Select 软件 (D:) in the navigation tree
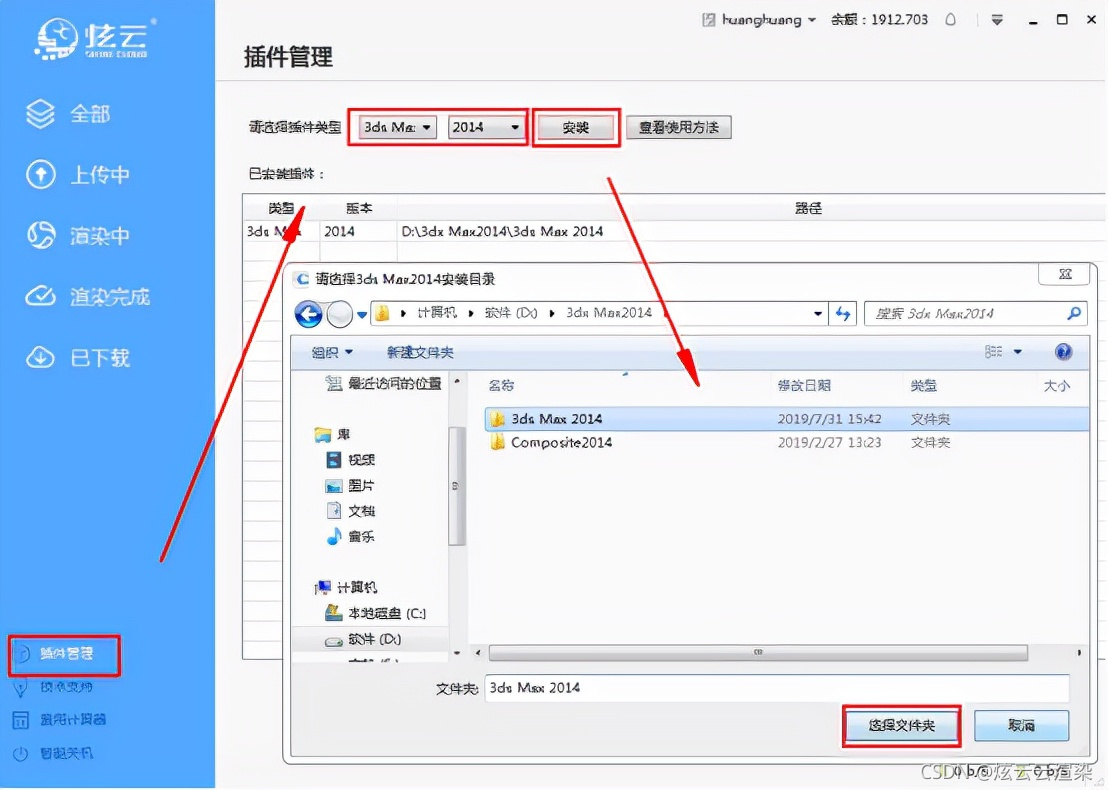Image resolution: width=1108 pixels, height=790 pixels. tap(363, 639)
